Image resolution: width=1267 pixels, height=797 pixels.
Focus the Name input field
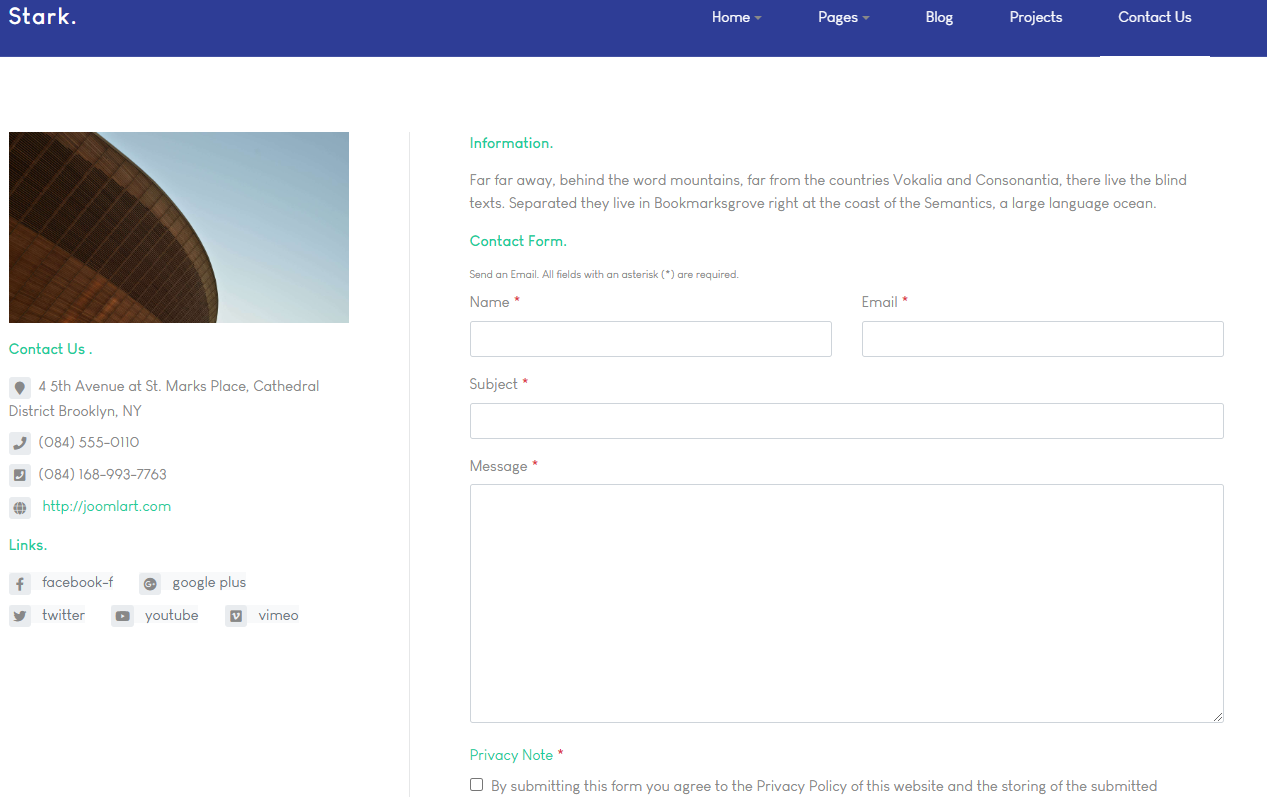point(651,339)
